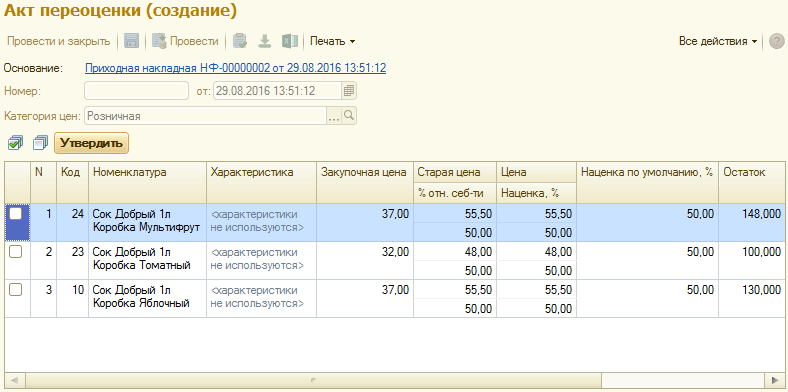Tick checkbox for Сок Добрый Яблочный row
The height and width of the screenshot is (392, 788).
click(x=16, y=289)
